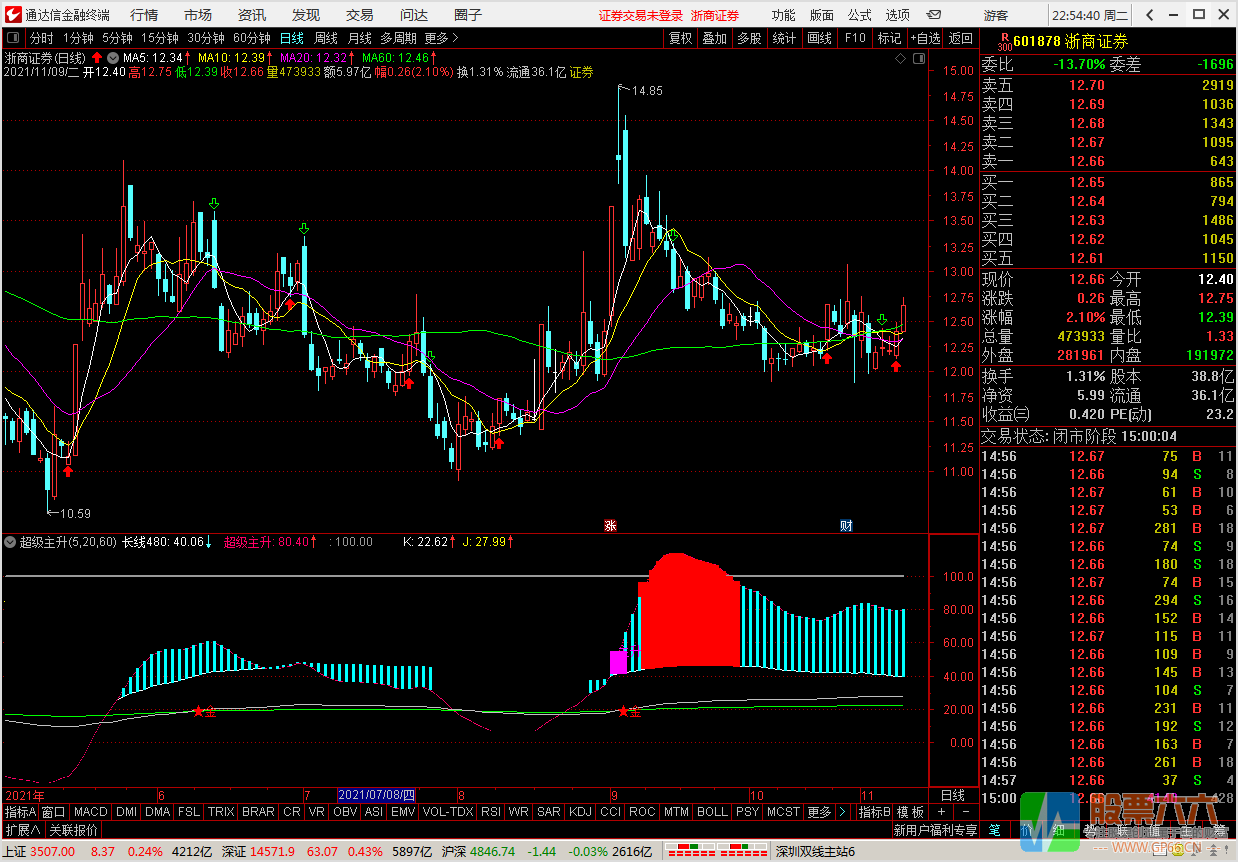Click red buy arrow near 10.59 low

click(x=67, y=471)
